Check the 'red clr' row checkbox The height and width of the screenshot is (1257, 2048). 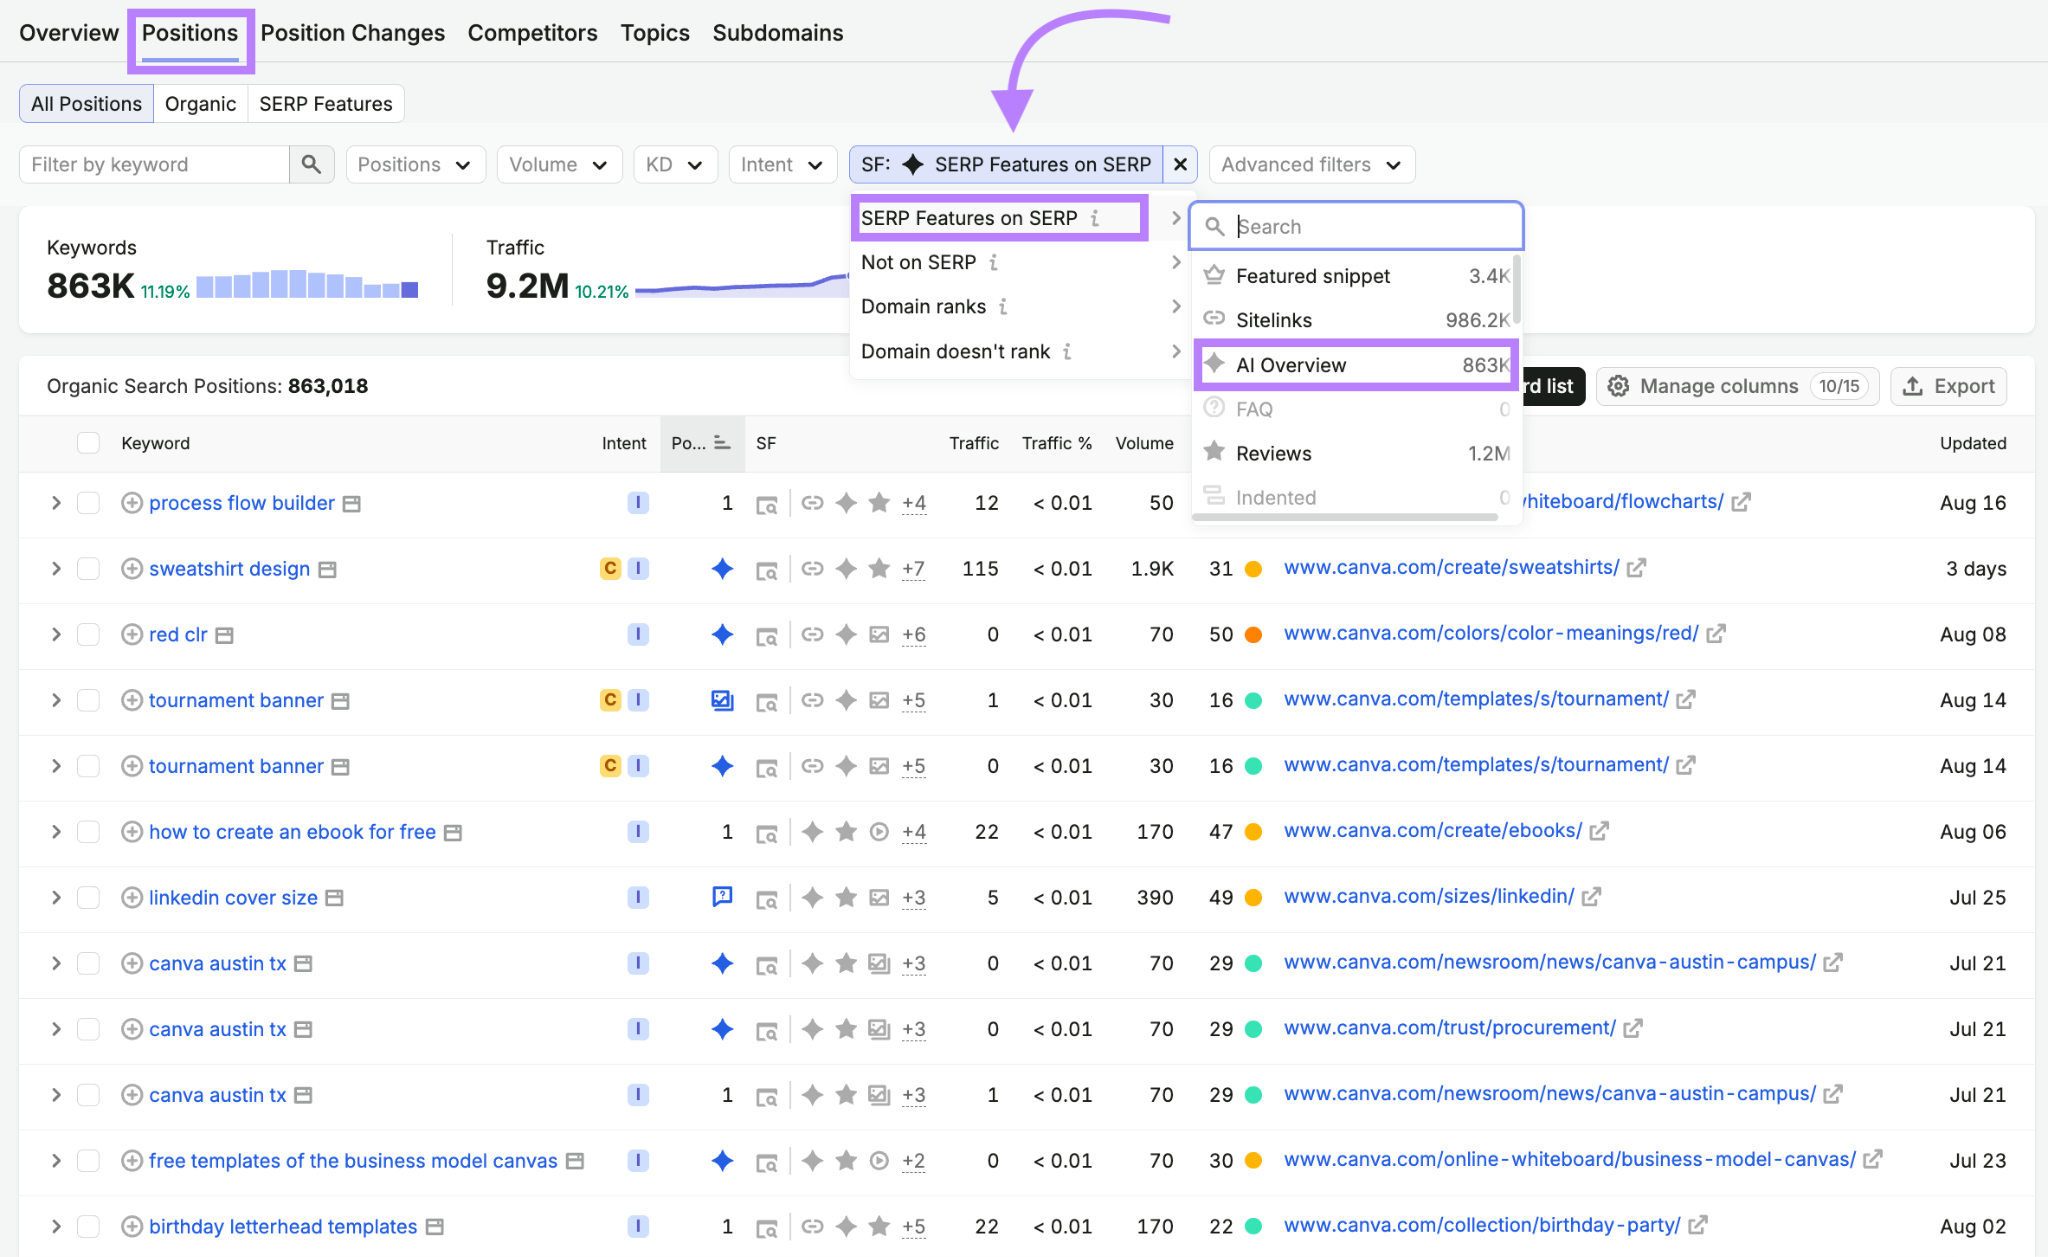tap(88, 634)
